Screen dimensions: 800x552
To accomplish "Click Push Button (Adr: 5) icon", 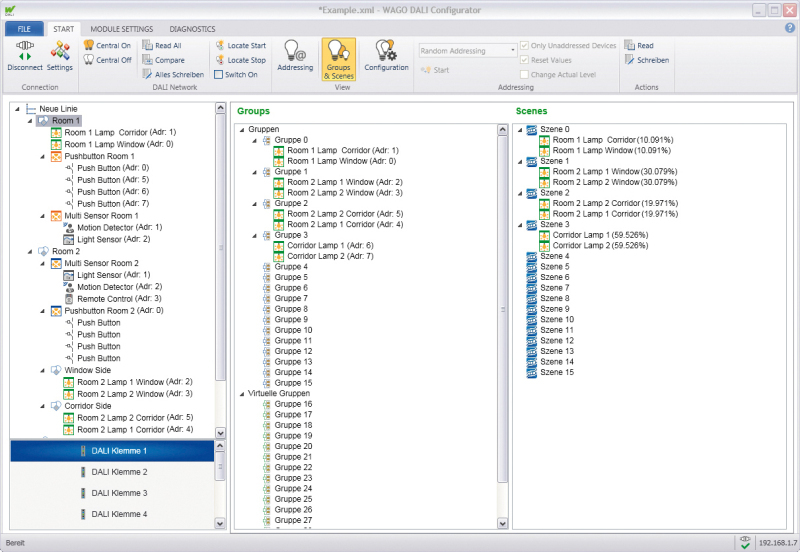I will click(69, 180).
